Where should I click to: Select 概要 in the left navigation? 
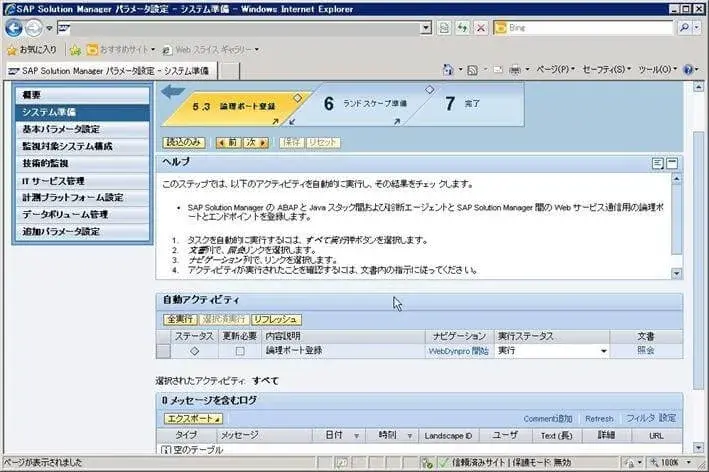pos(82,95)
